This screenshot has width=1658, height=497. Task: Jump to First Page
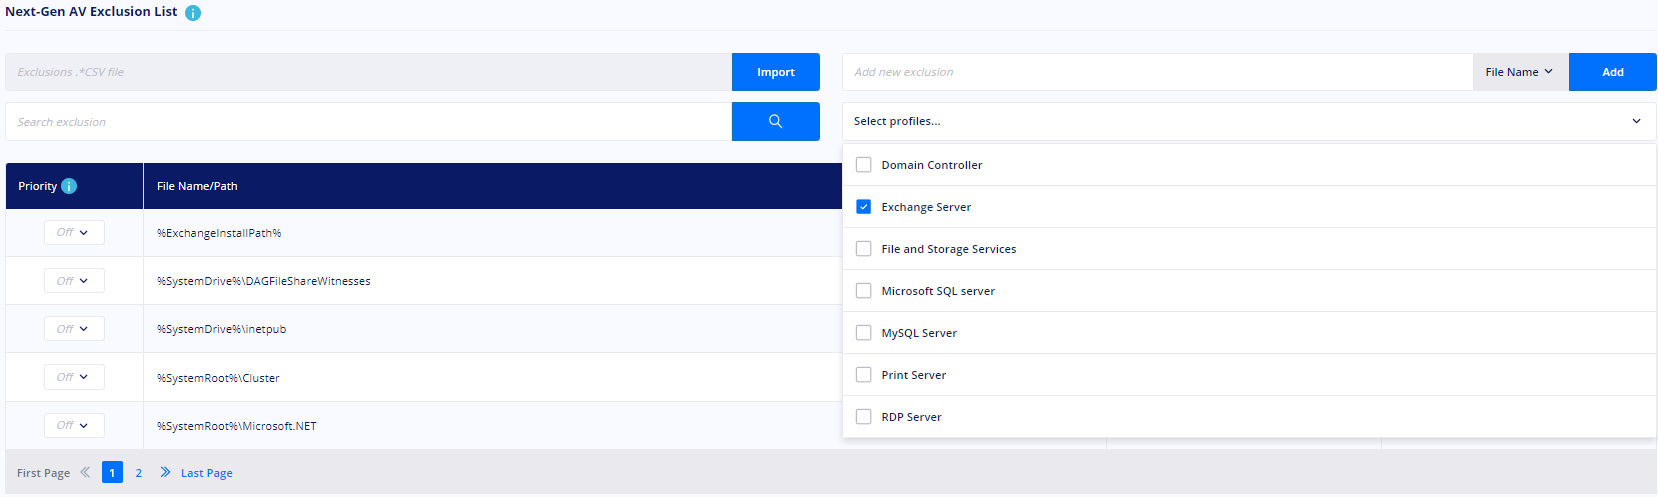43,473
